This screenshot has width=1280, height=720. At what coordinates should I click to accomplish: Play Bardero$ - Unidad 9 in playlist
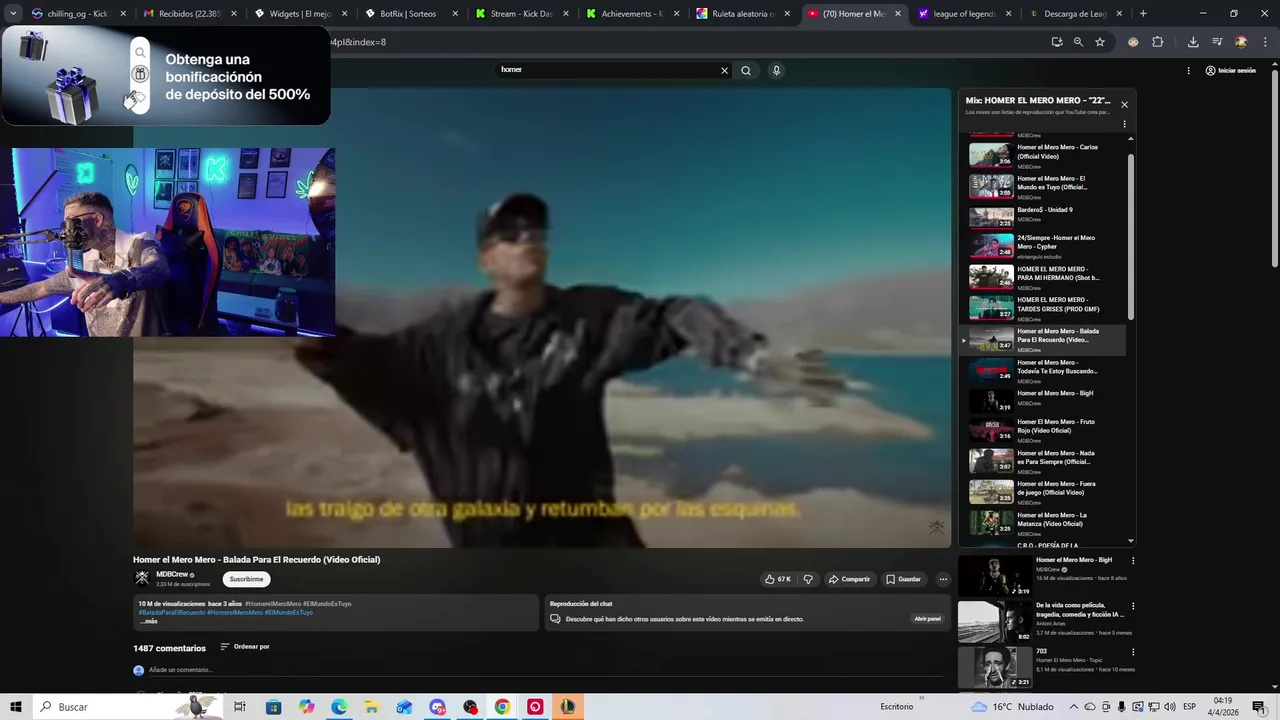point(1044,216)
